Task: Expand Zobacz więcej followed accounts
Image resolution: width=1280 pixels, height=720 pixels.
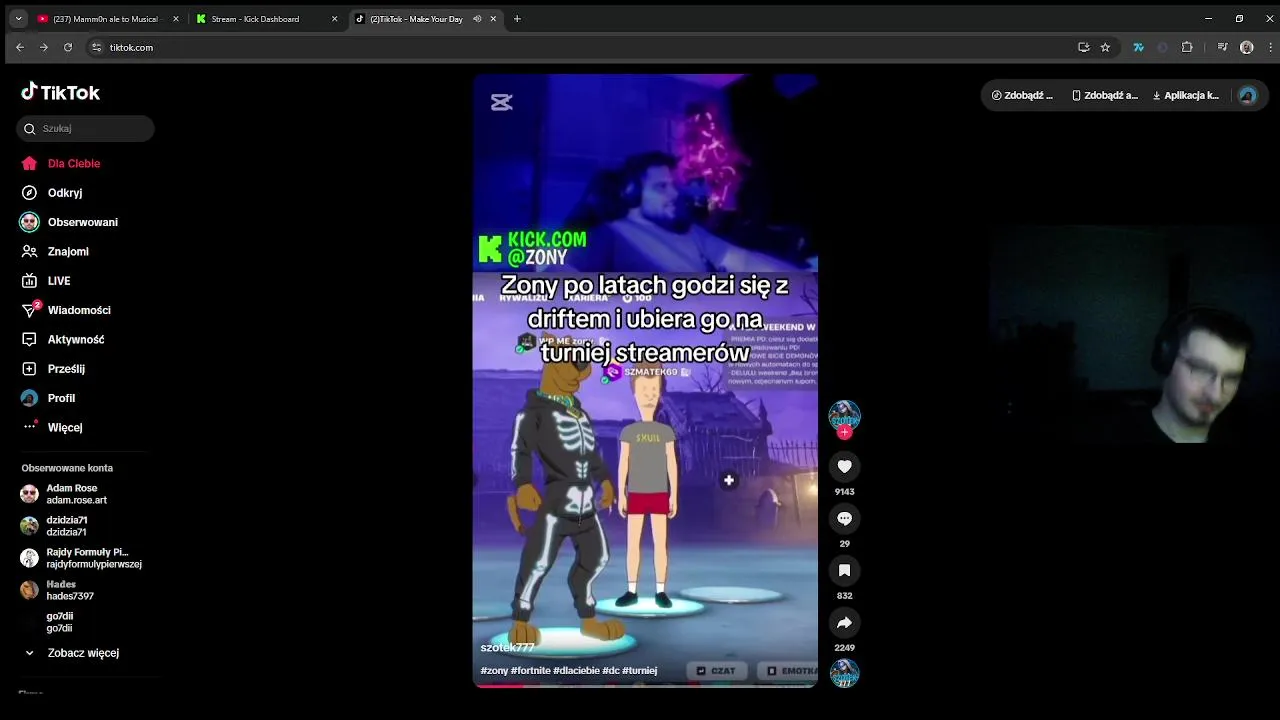Action: (72, 653)
